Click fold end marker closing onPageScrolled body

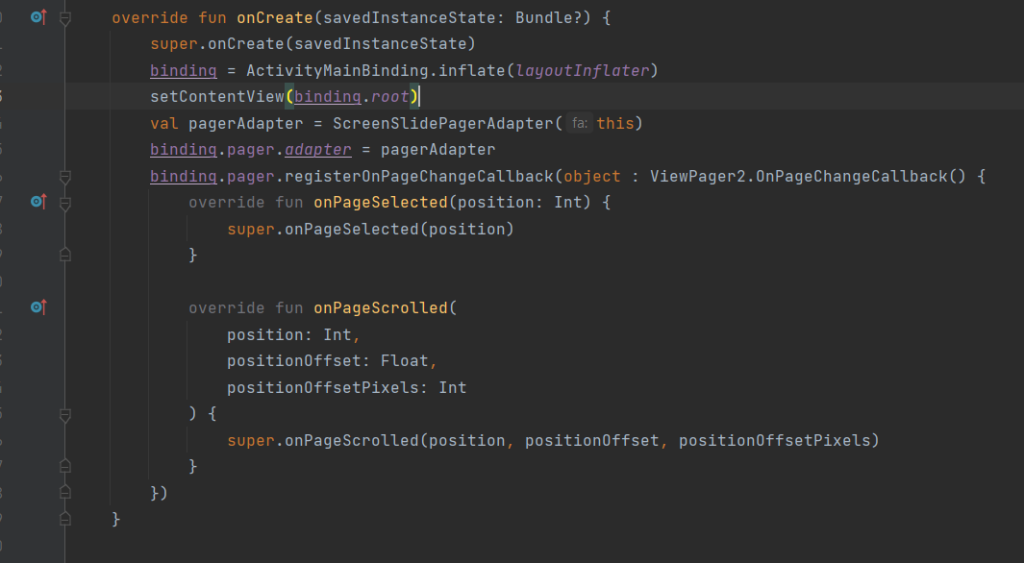click(65, 466)
